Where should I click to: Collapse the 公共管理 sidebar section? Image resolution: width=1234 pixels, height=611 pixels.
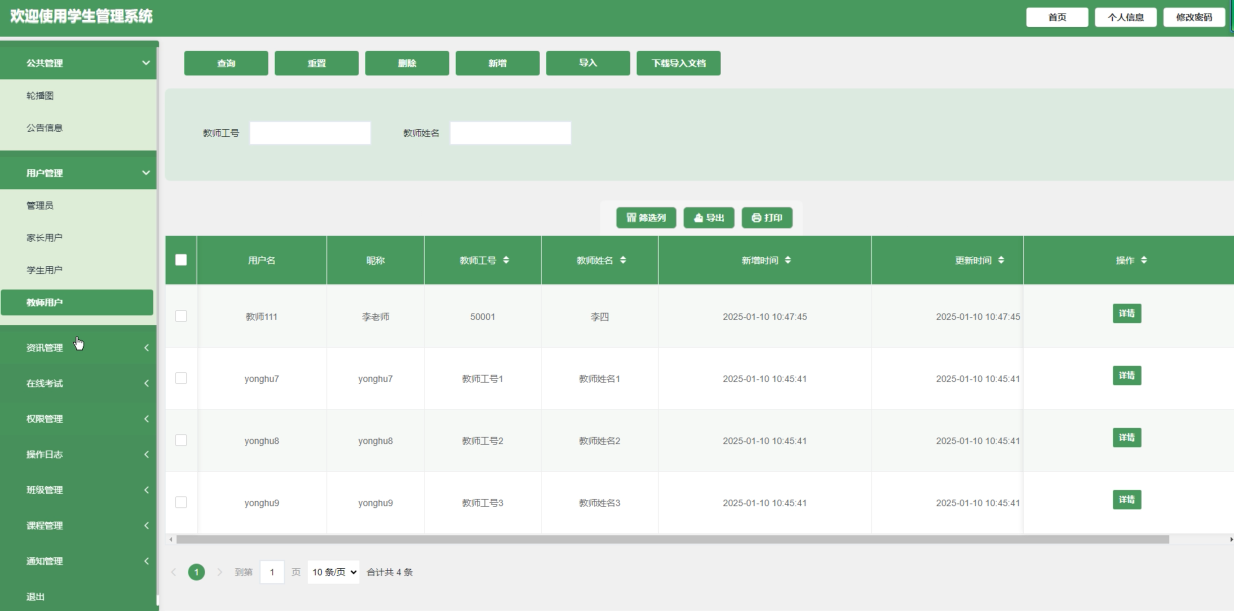tap(78, 63)
